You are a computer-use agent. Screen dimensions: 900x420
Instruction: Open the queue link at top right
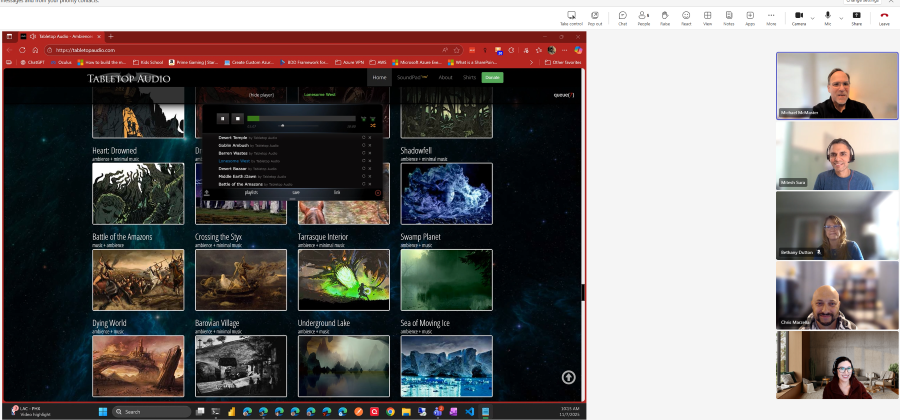(x=564, y=95)
